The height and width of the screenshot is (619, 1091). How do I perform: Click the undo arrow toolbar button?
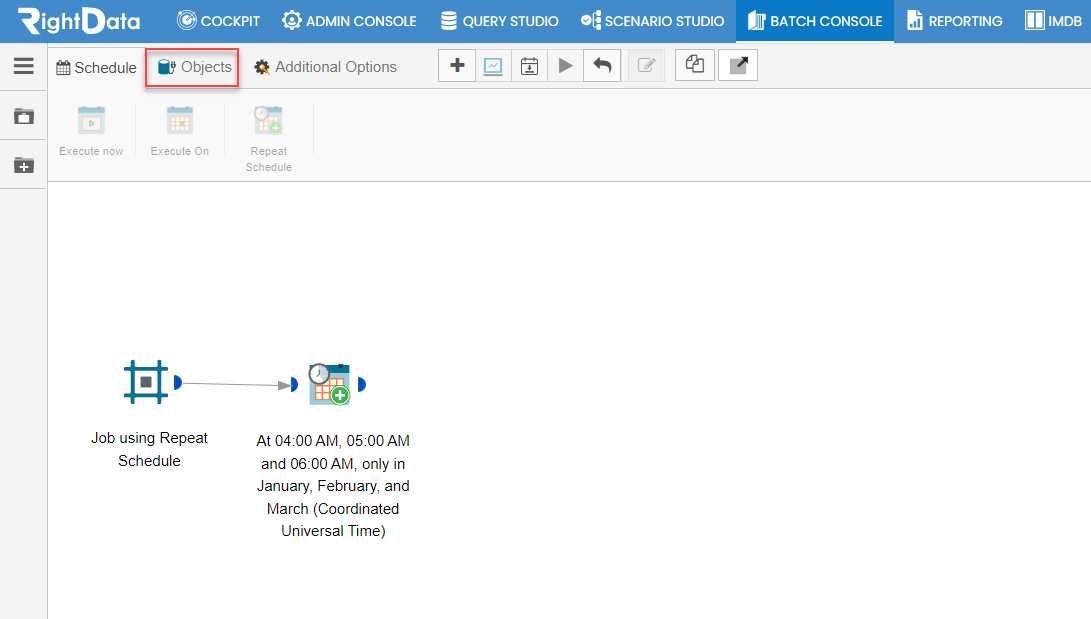pyautogui.click(x=602, y=66)
